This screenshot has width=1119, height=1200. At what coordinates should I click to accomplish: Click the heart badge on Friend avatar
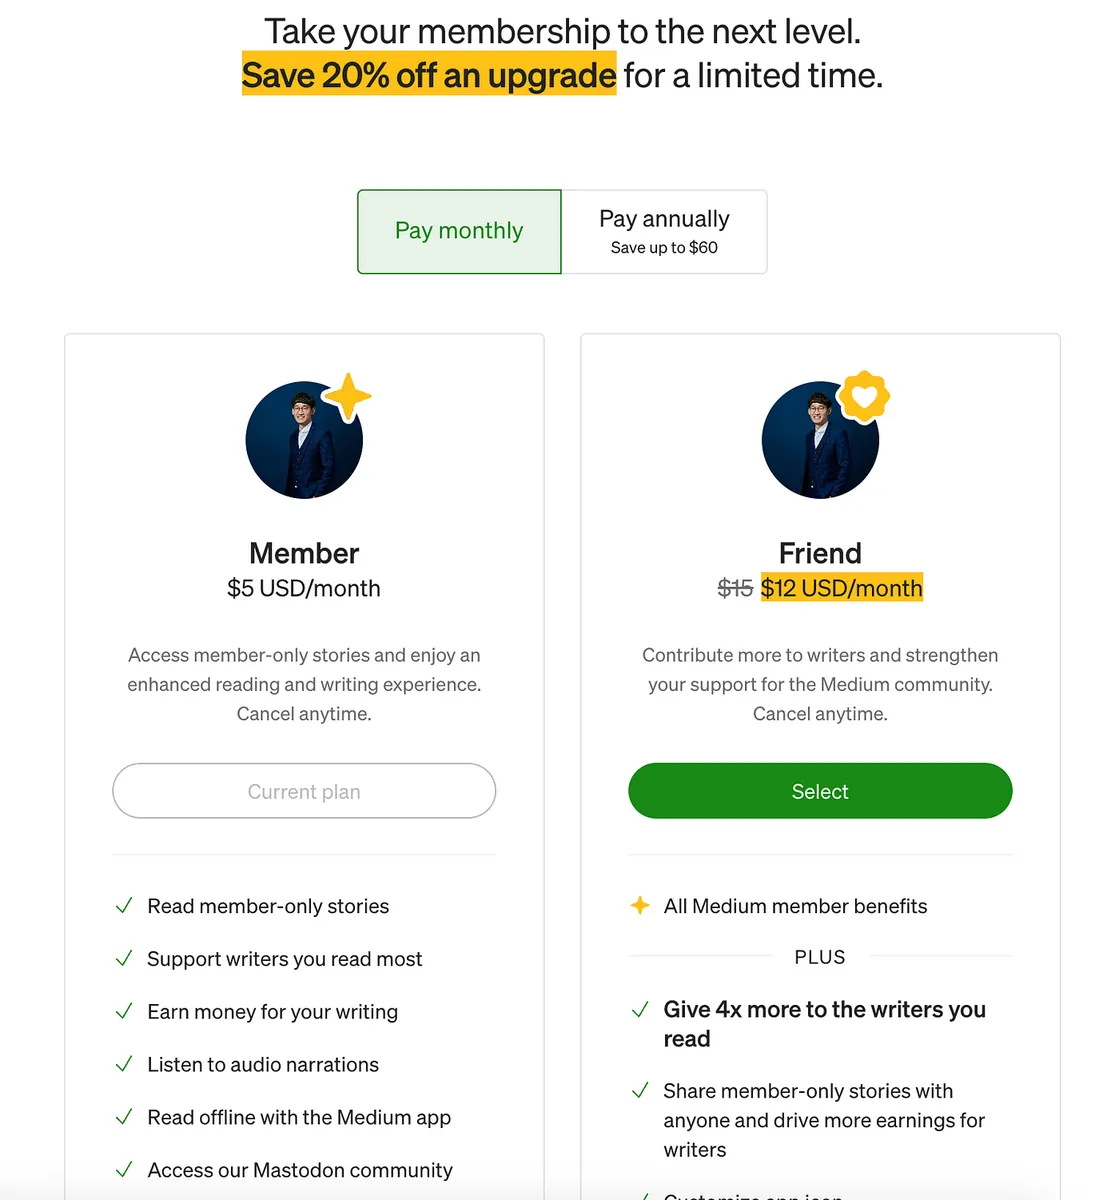pyautogui.click(x=864, y=397)
